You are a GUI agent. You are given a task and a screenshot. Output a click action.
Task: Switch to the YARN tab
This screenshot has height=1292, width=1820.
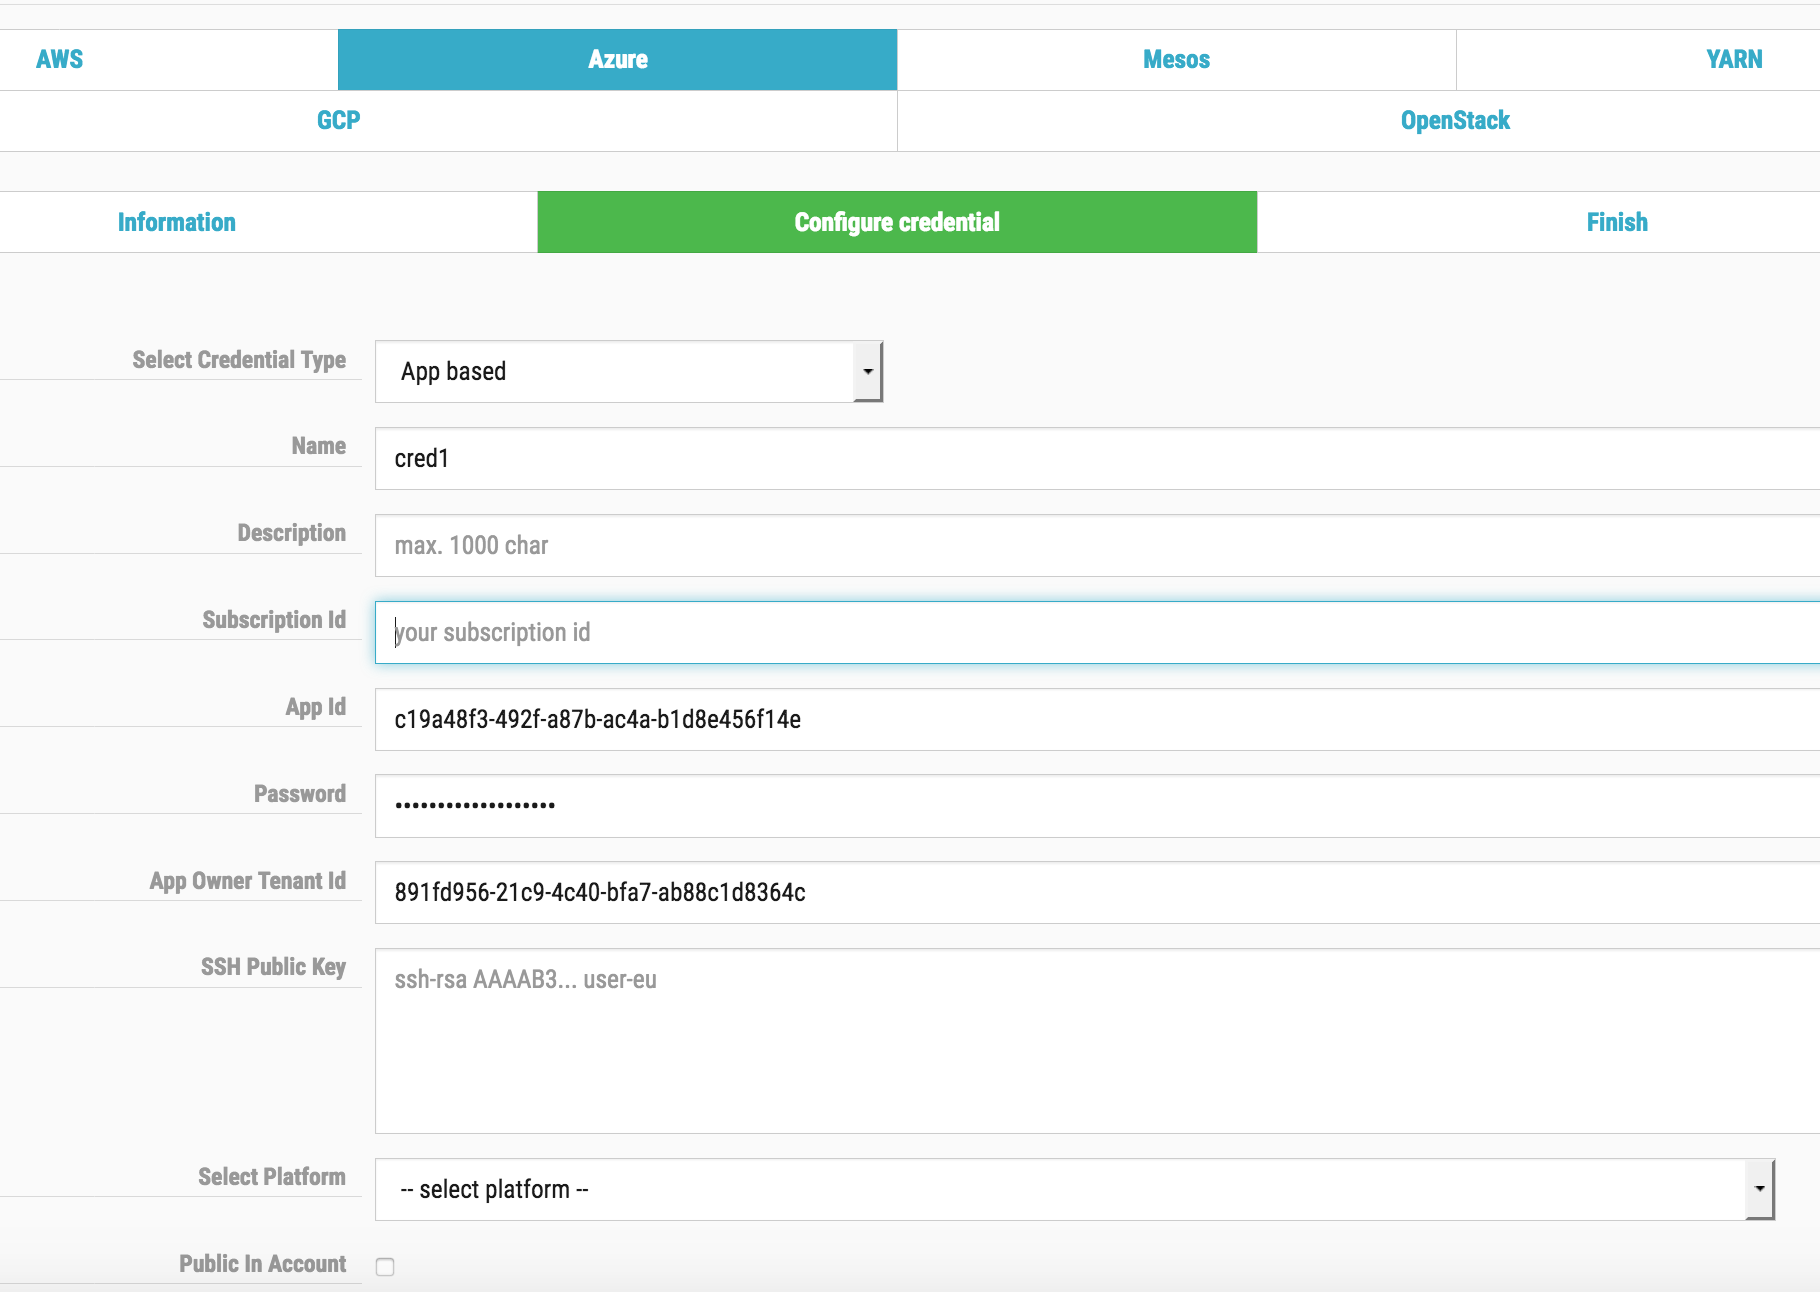click(x=1734, y=59)
